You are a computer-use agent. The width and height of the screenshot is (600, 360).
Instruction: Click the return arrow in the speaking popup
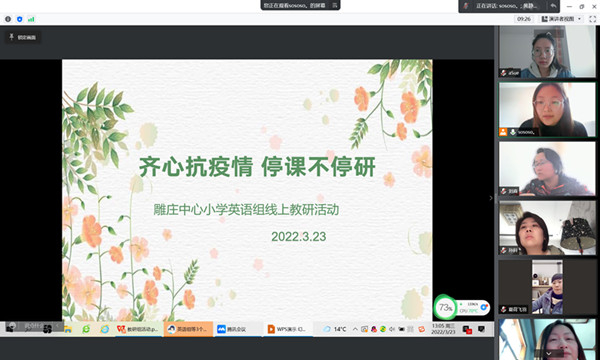[x=553, y=6]
